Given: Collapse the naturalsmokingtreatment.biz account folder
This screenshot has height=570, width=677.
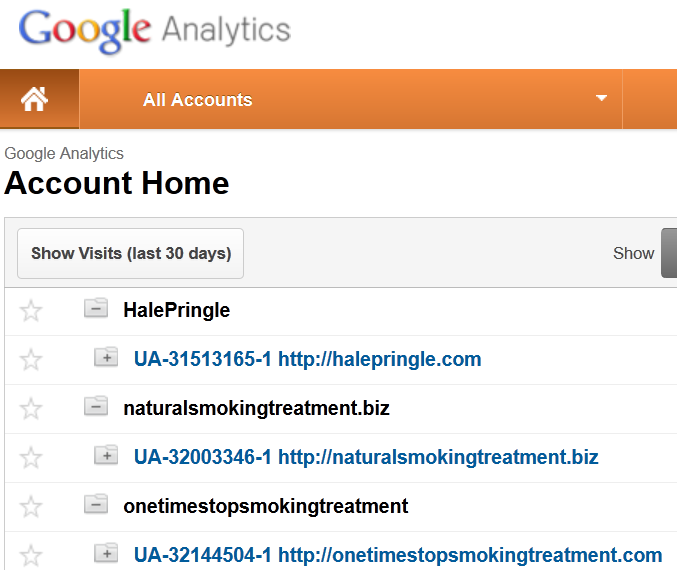Looking at the screenshot, I should (x=96, y=406).
